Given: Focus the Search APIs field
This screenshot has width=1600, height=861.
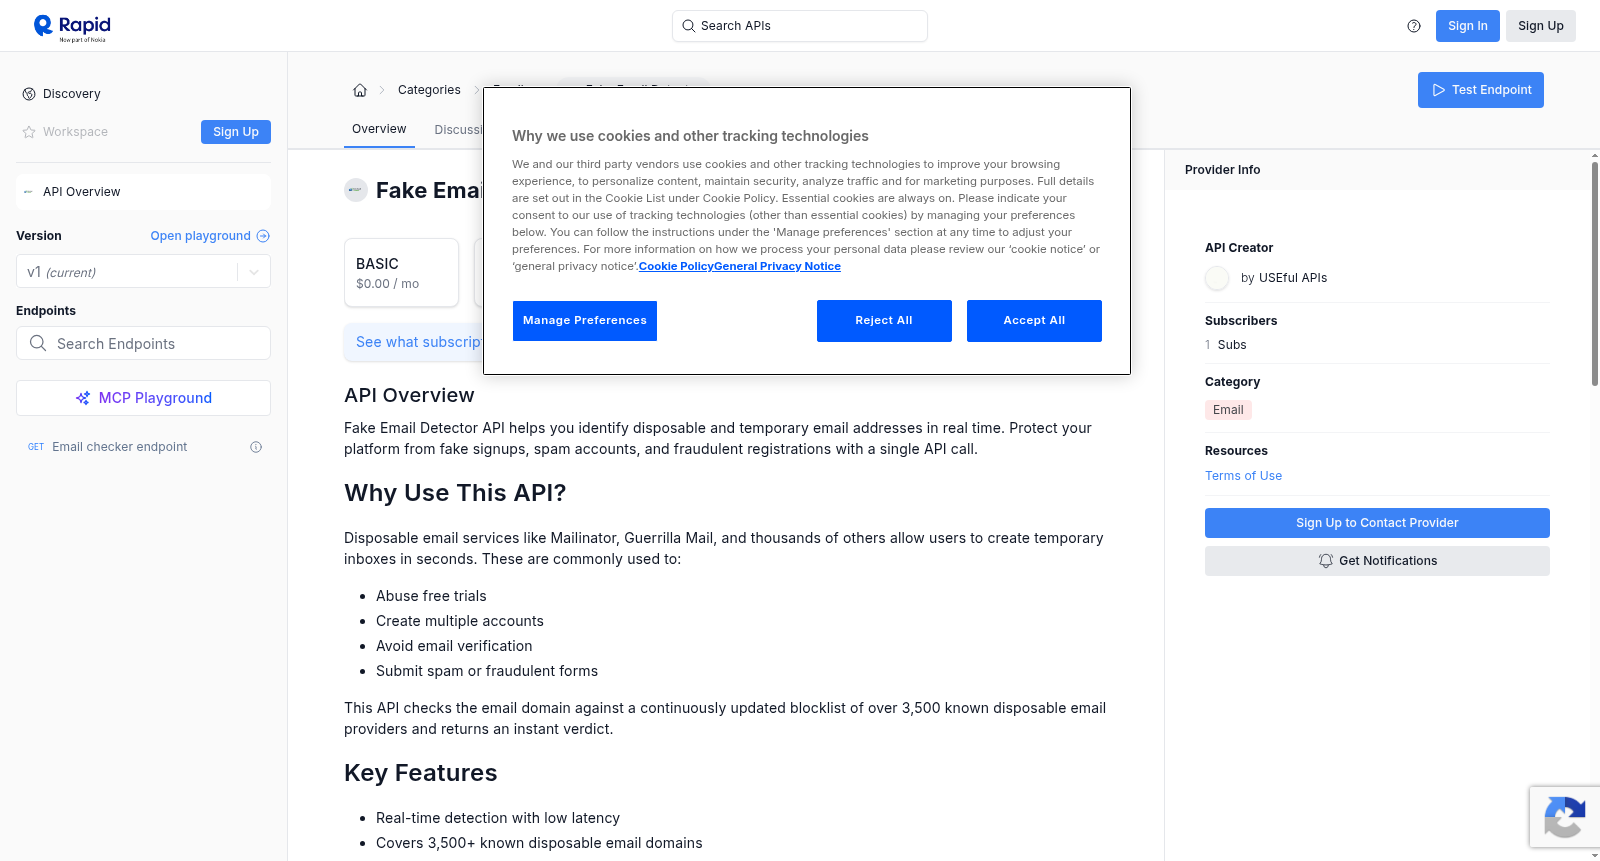Looking at the screenshot, I should (x=799, y=26).
